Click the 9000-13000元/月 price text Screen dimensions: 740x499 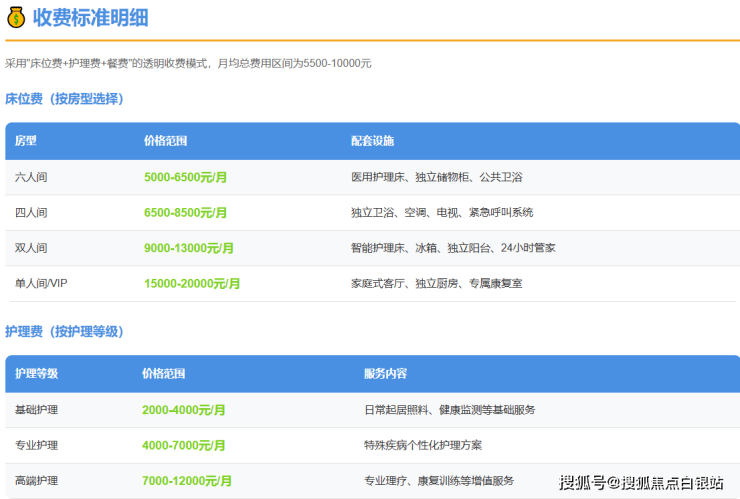189,248
